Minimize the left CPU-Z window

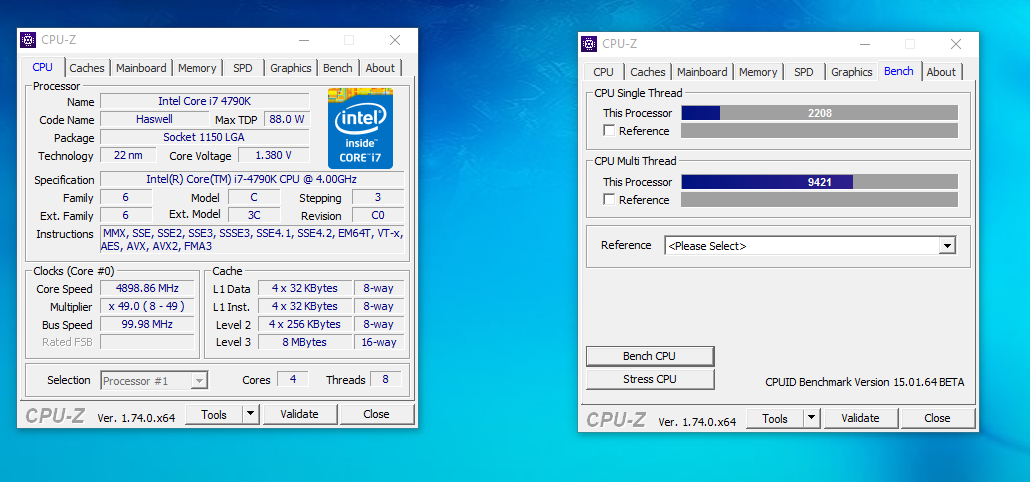[303, 40]
